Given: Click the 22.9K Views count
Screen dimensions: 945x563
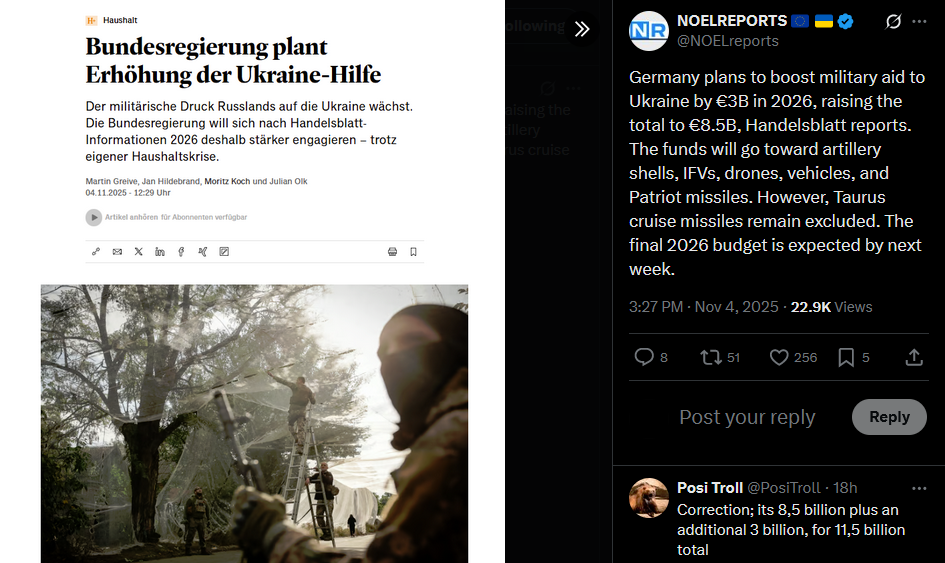Looking at the screenshot, I should tap(831, 307).
